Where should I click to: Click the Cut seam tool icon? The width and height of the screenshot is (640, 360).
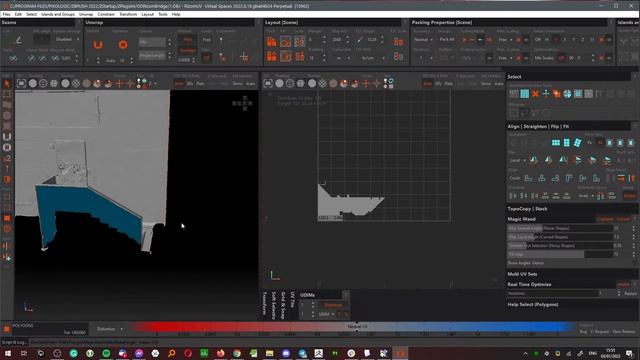(x=18, y=40)
